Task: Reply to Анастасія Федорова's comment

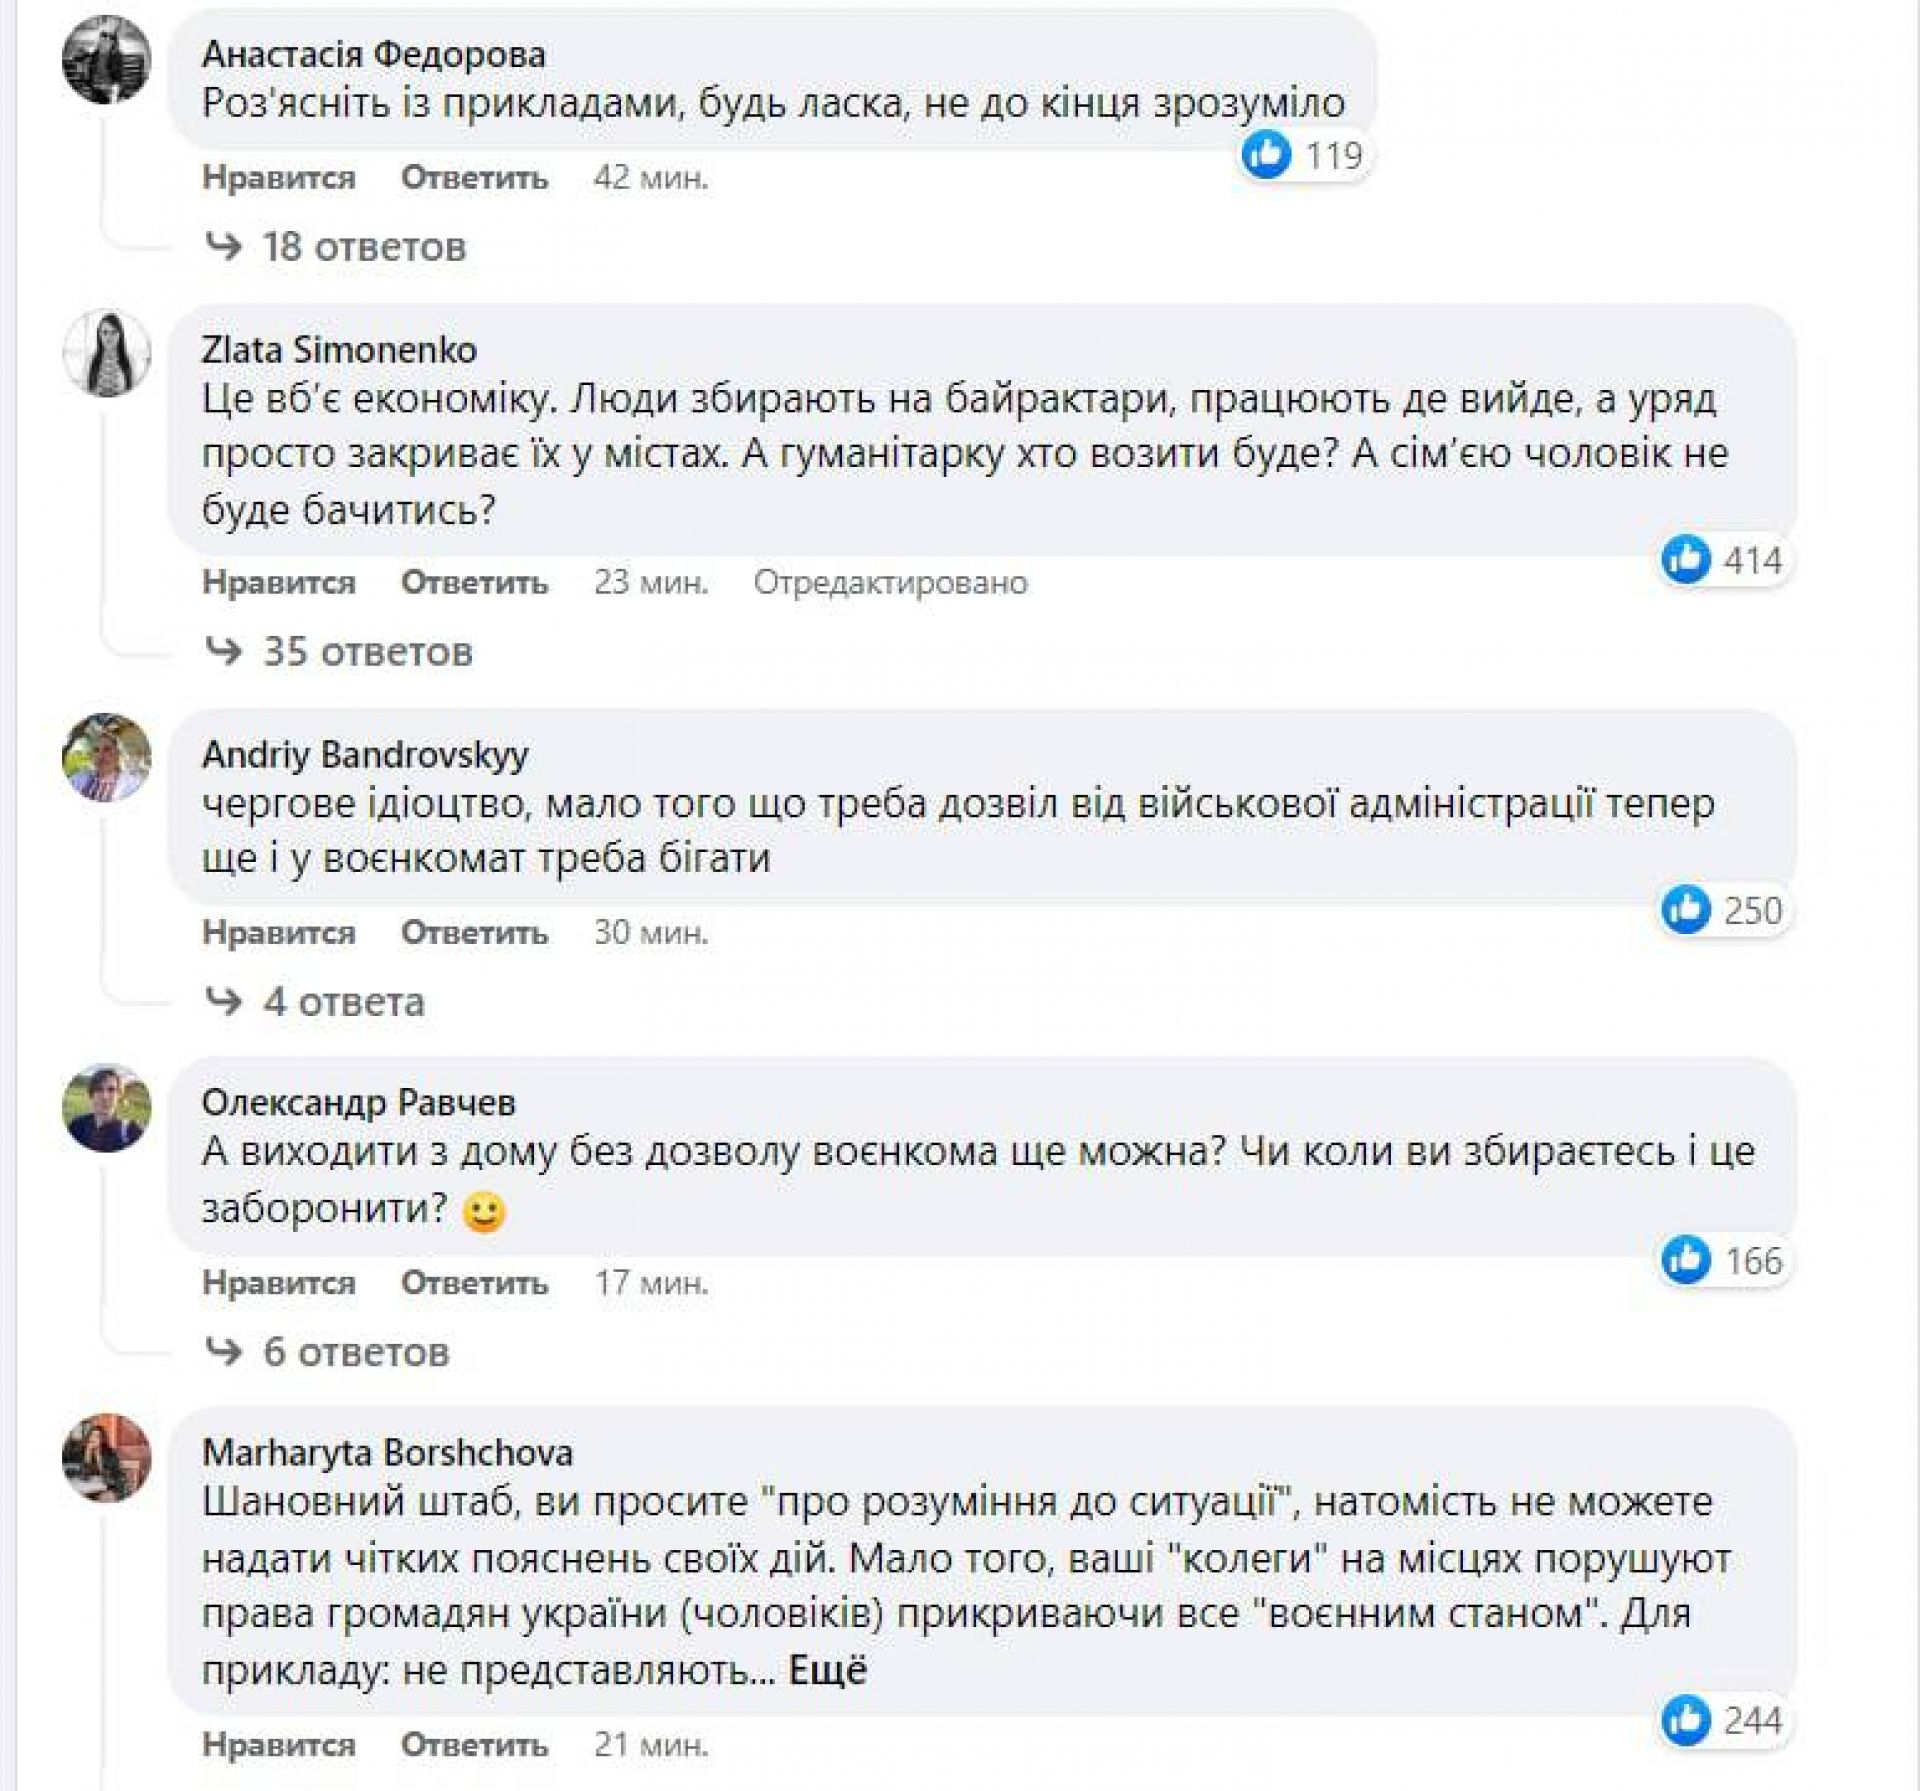Action: 474,178
